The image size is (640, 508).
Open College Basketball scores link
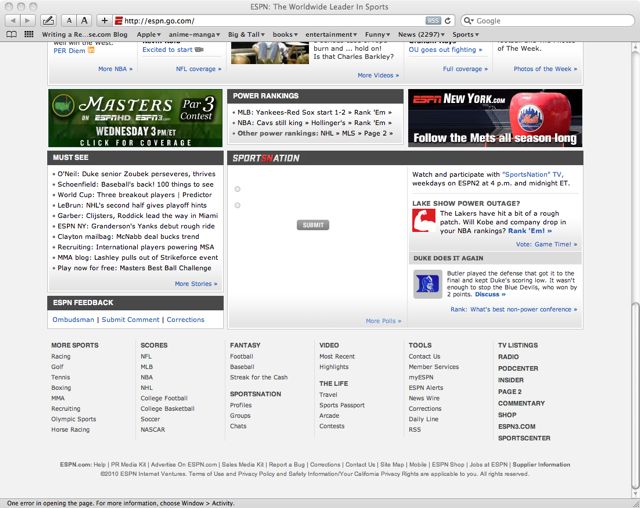tap(167, 408)
